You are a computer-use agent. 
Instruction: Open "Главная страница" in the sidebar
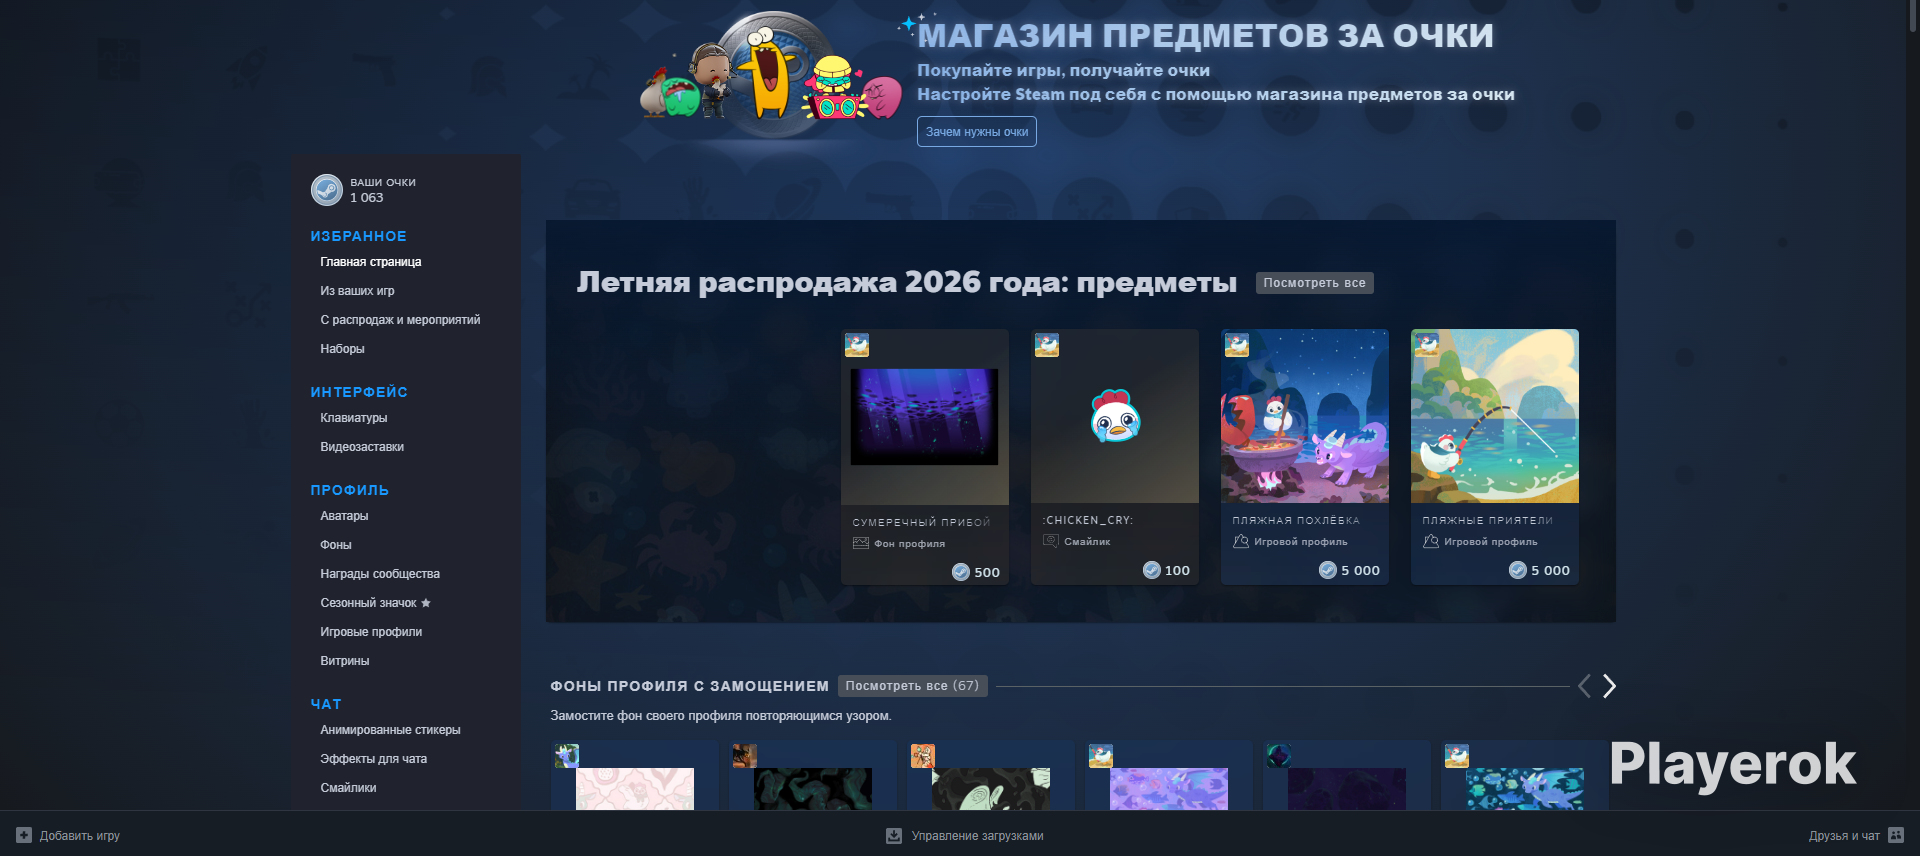[x=371, y=262]
